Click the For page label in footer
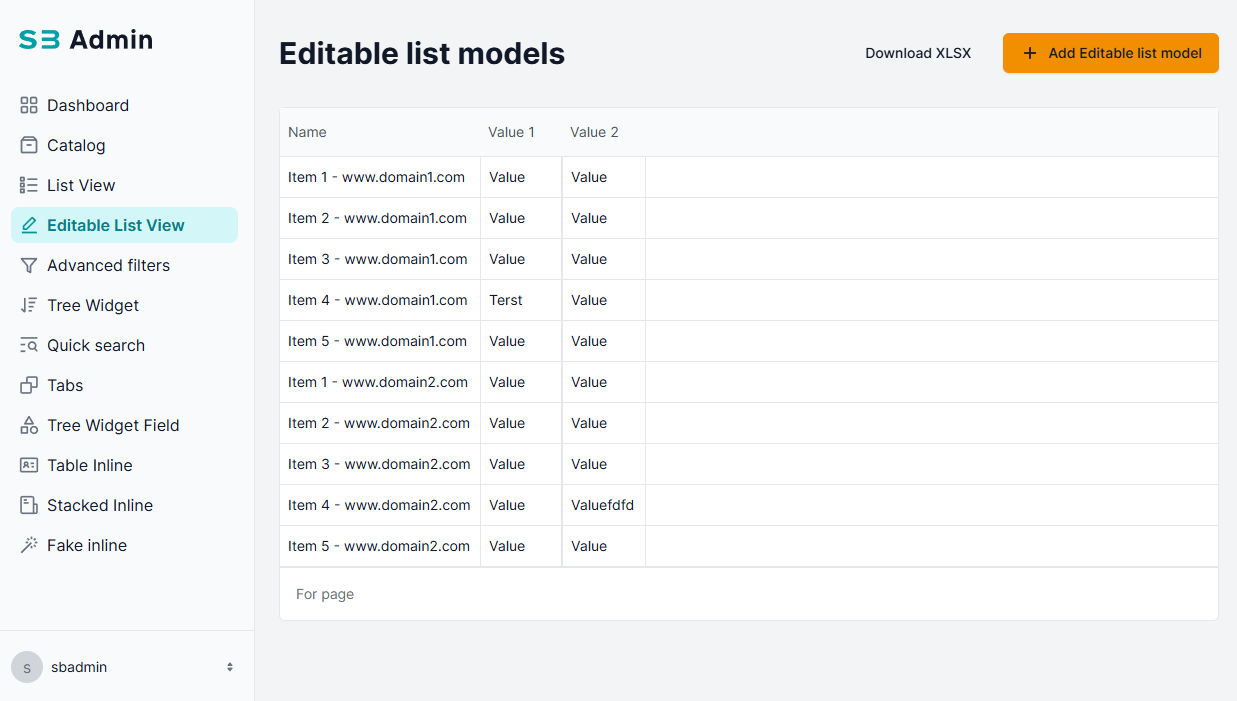Viewport: 1237px width, 701px height. click(325, 594)
